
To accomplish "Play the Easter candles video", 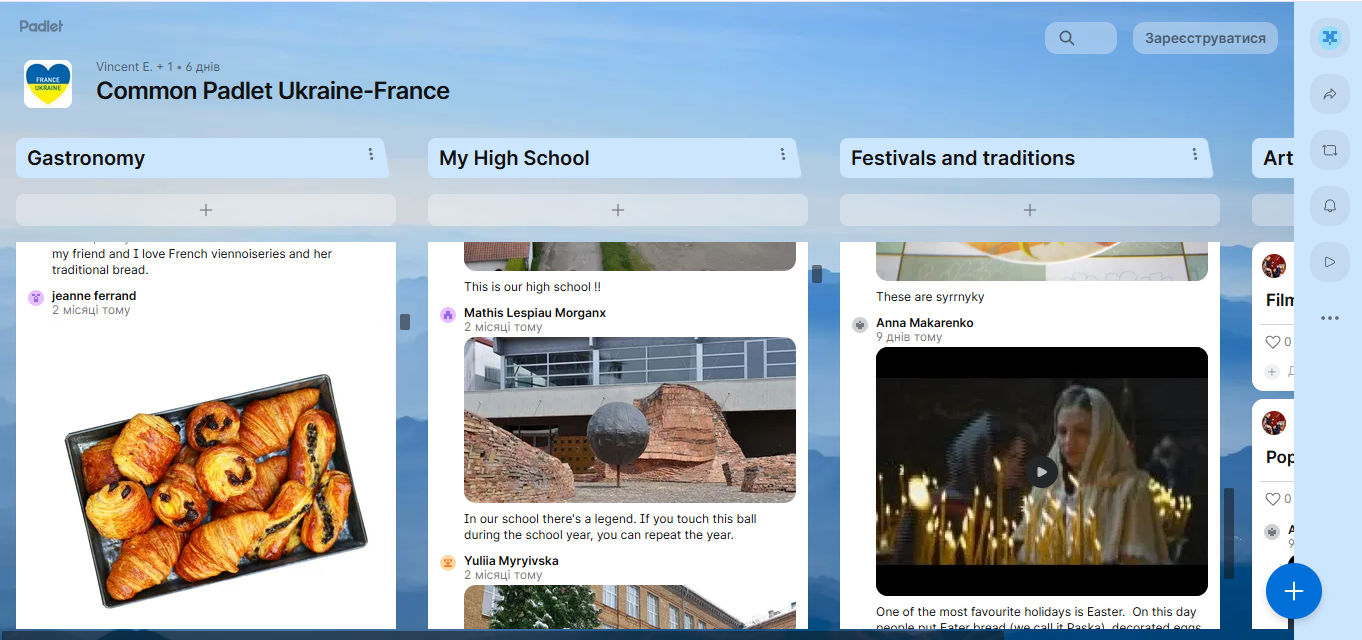I will (x=1042, y=472).
